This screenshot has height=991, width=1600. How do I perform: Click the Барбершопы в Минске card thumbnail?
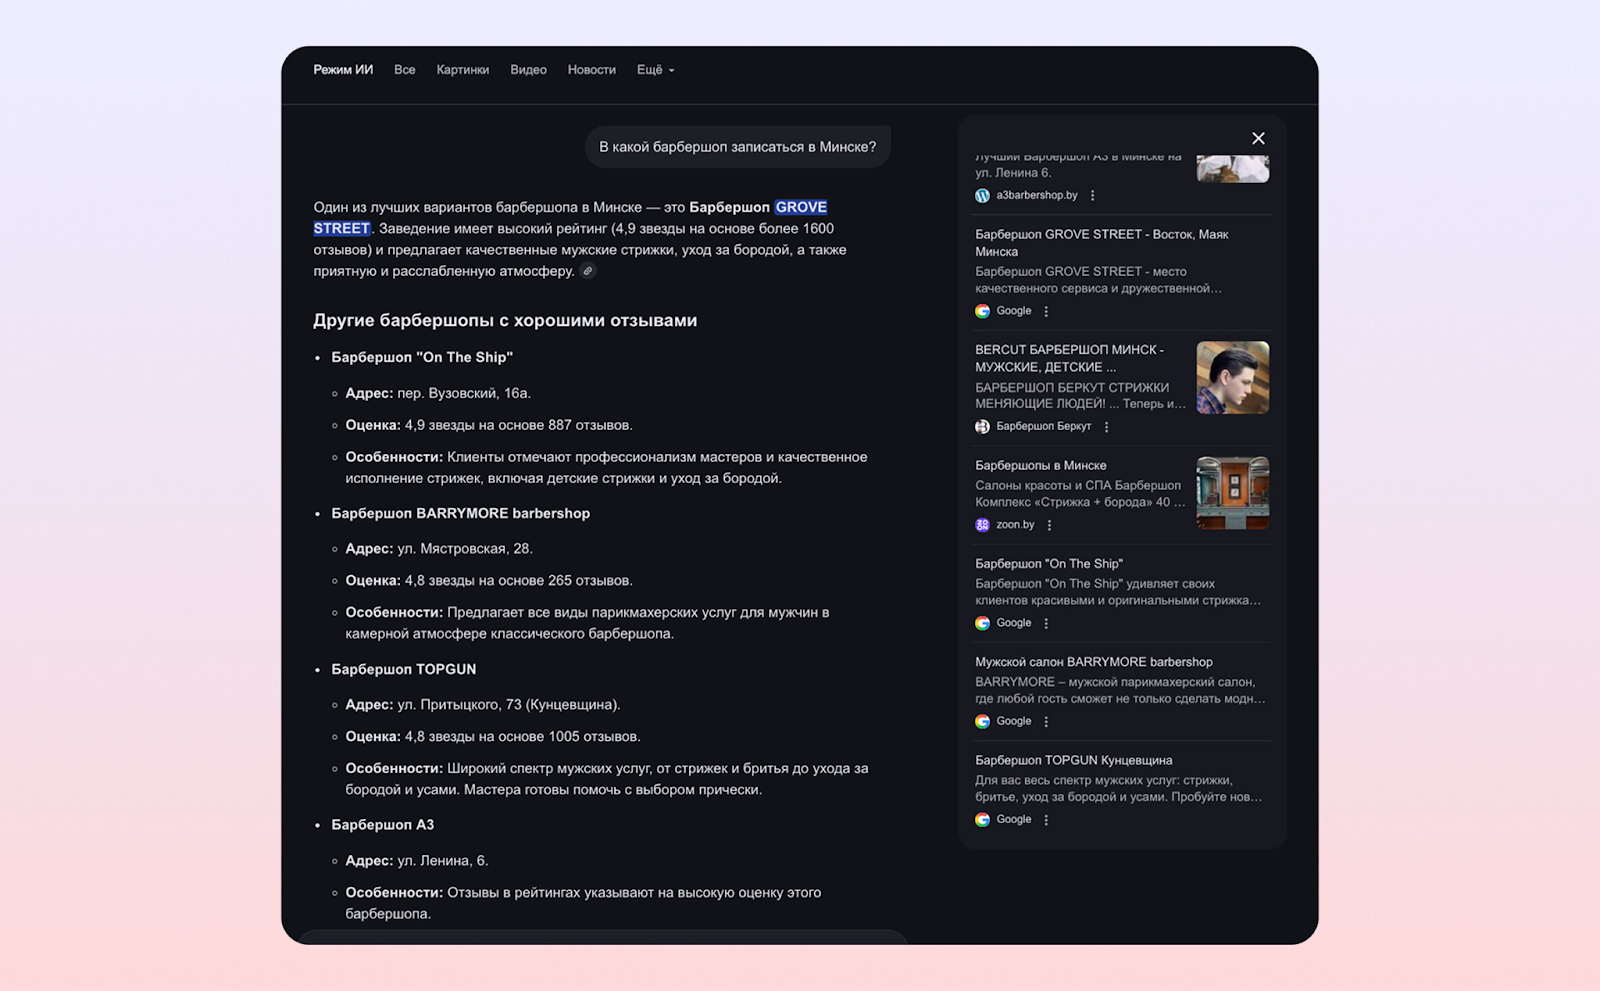(1233, 493)
